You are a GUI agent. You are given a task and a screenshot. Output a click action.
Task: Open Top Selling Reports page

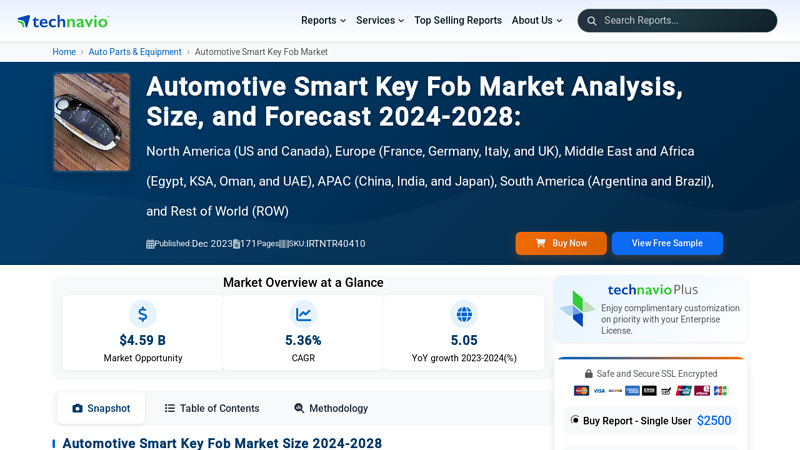[x=458, y=20]
